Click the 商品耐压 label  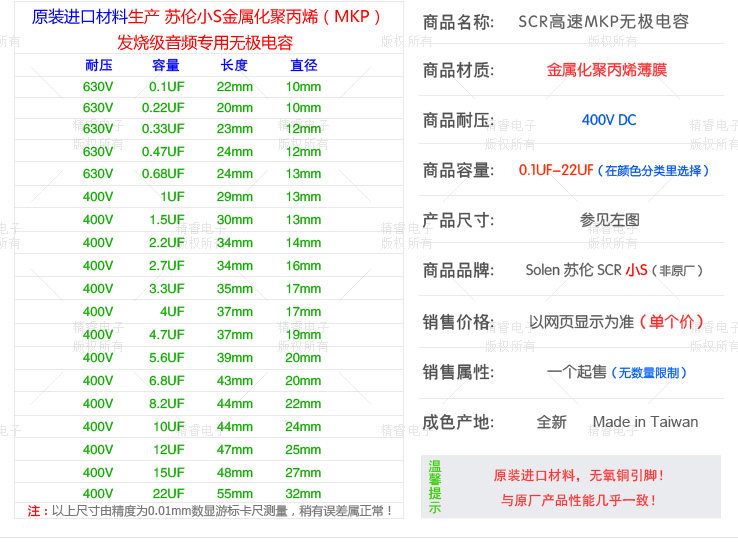pos(458,120)
